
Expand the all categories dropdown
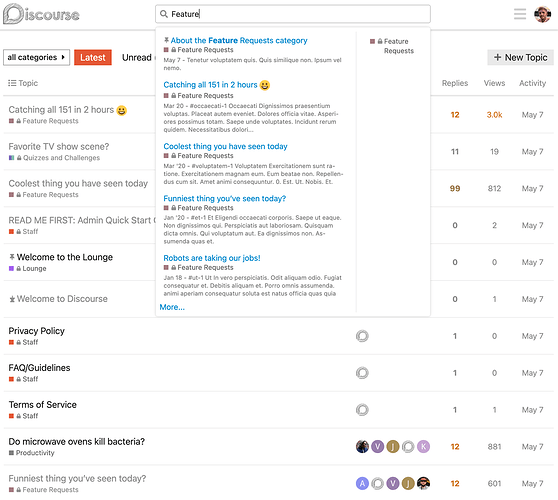pyautogui.click(x=36, y=57)
